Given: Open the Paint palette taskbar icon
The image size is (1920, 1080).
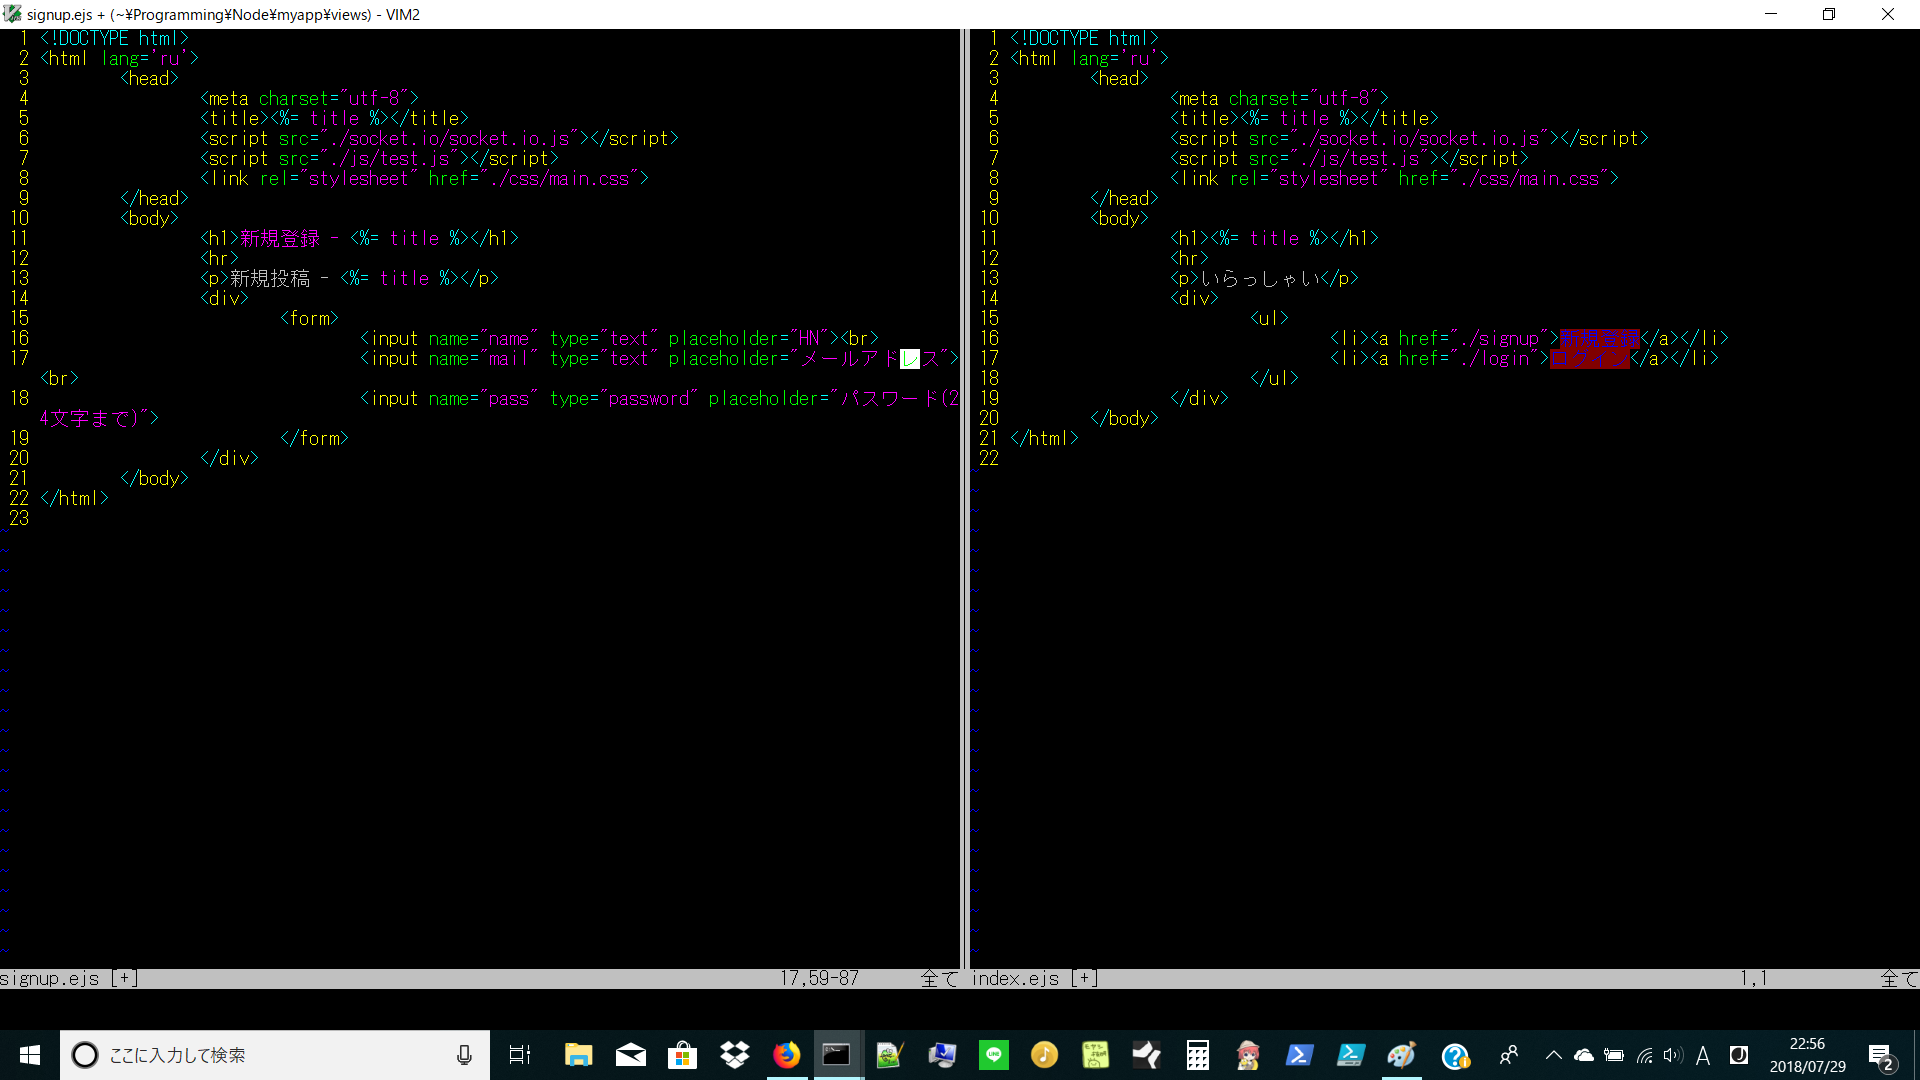Looking at the screenshot, I should coord(1401,1055).
